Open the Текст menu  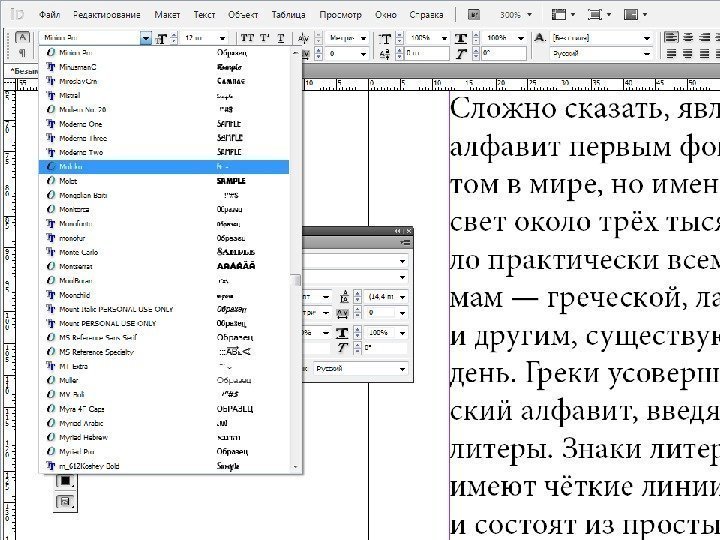click(x=204, y=15)
